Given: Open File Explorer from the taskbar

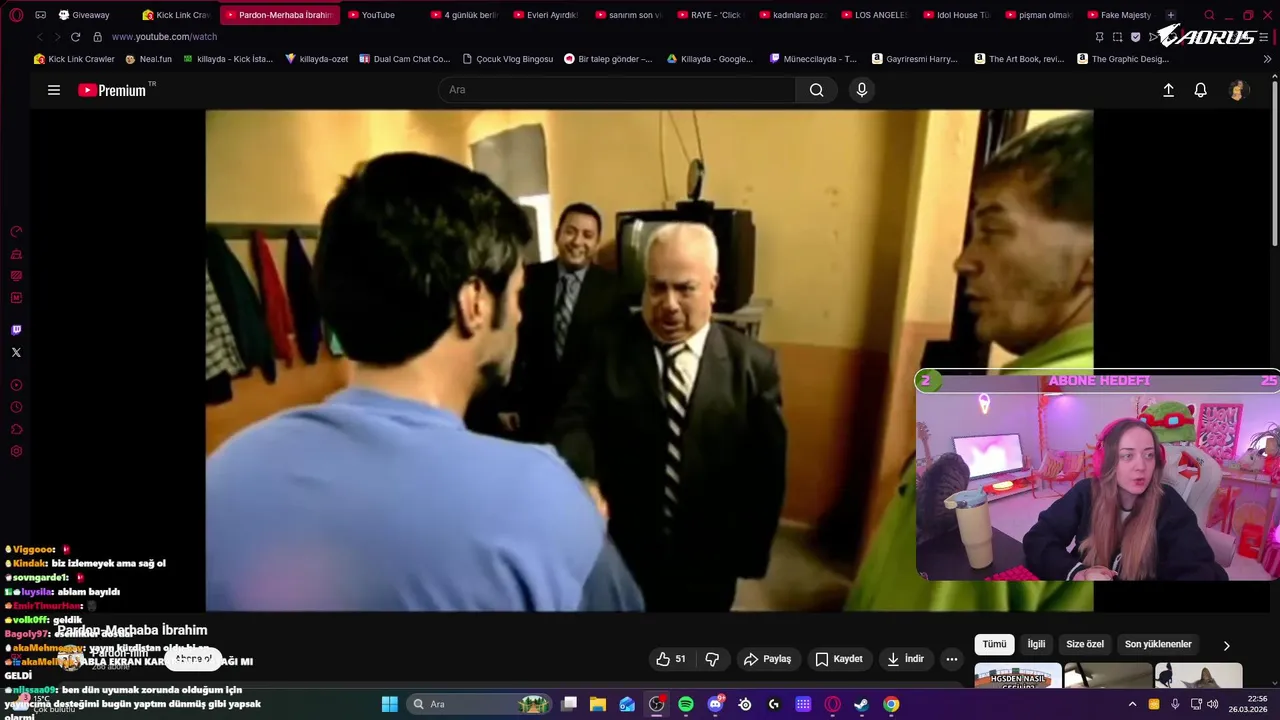Looking at the screenshot, I should (x=598, y=704).
